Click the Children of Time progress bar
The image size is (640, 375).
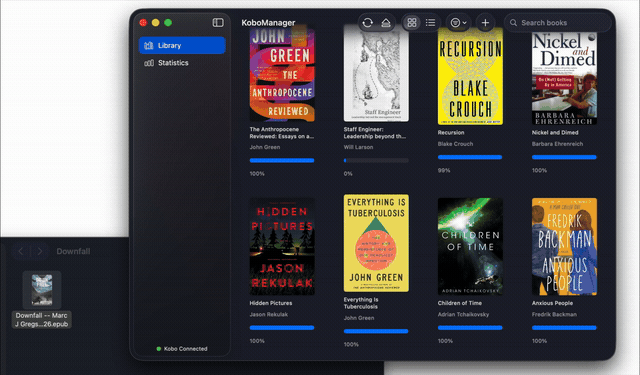[470, 328]
